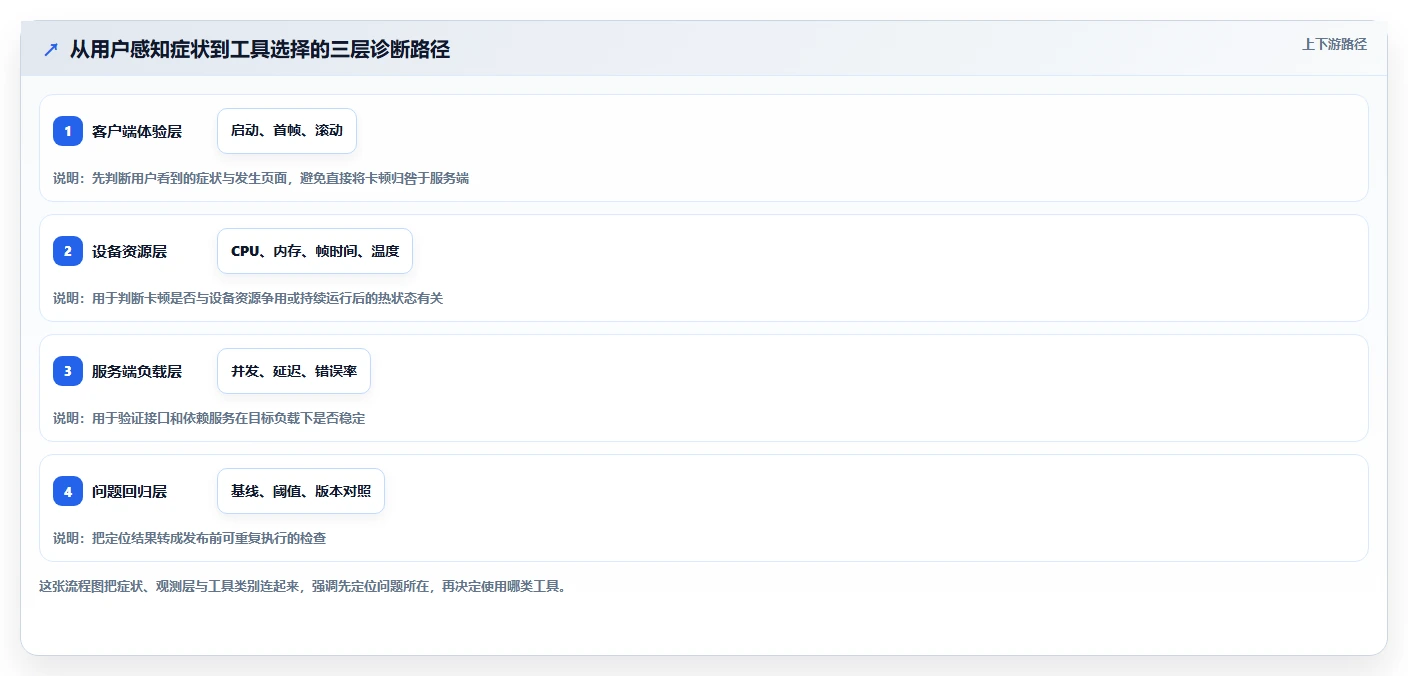This screenshot has width=1408, height=676.
Task: Click the description about 设备资源争用
Action: pyautogui.click(x=248, y=298)
